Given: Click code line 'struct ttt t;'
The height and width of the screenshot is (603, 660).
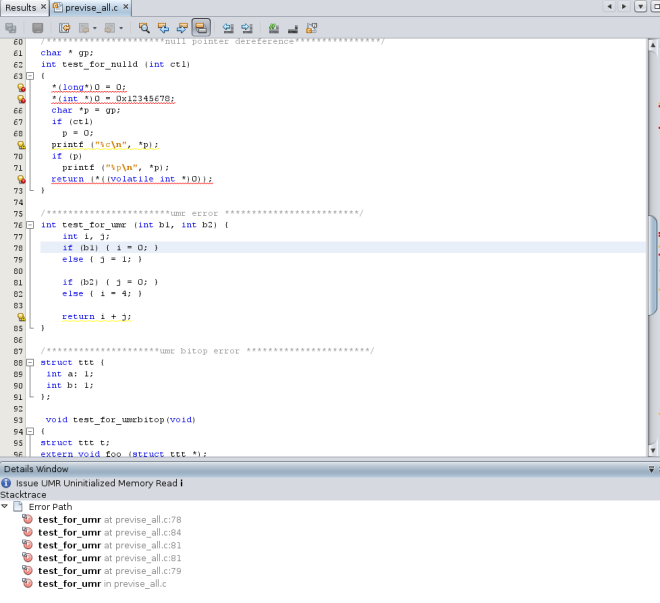Looking at the screenshot, I should click(x=75, y=443).
